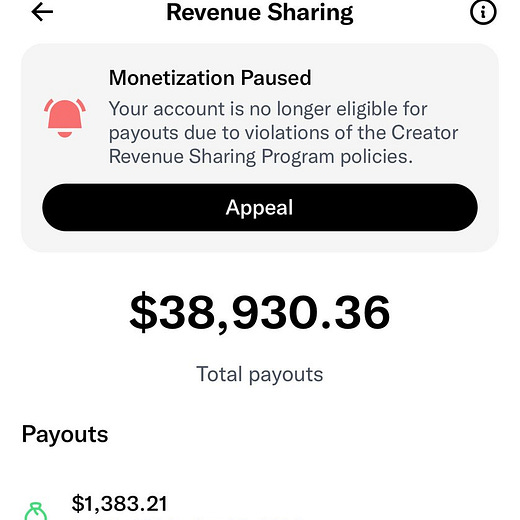Open the info icon beside Revenue Sharing
Viewport: 520px width, 520px height.
pos(483,12)
